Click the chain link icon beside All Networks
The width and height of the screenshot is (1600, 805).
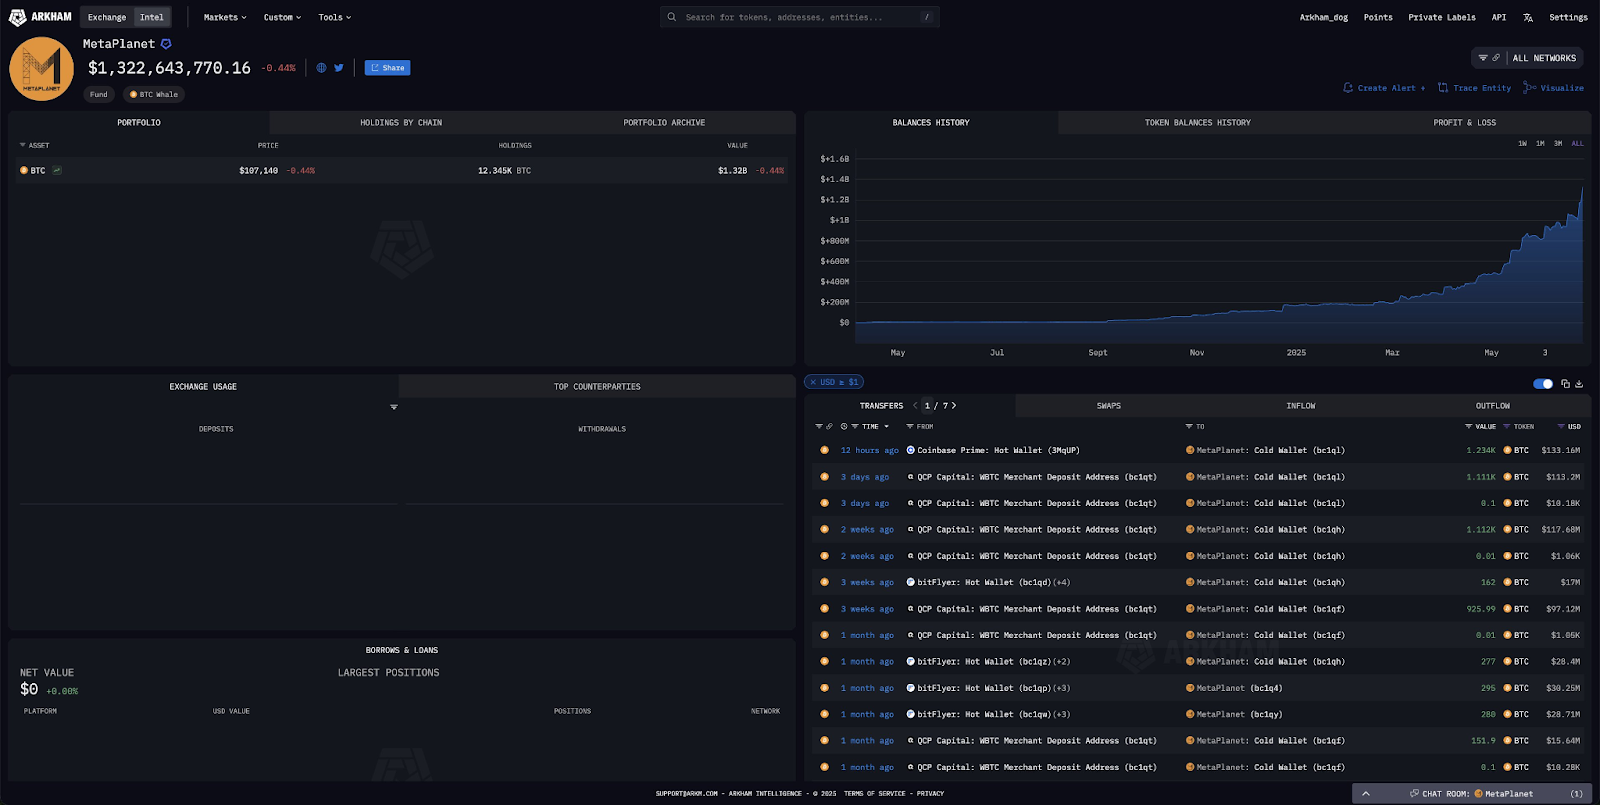point(1496,58)
